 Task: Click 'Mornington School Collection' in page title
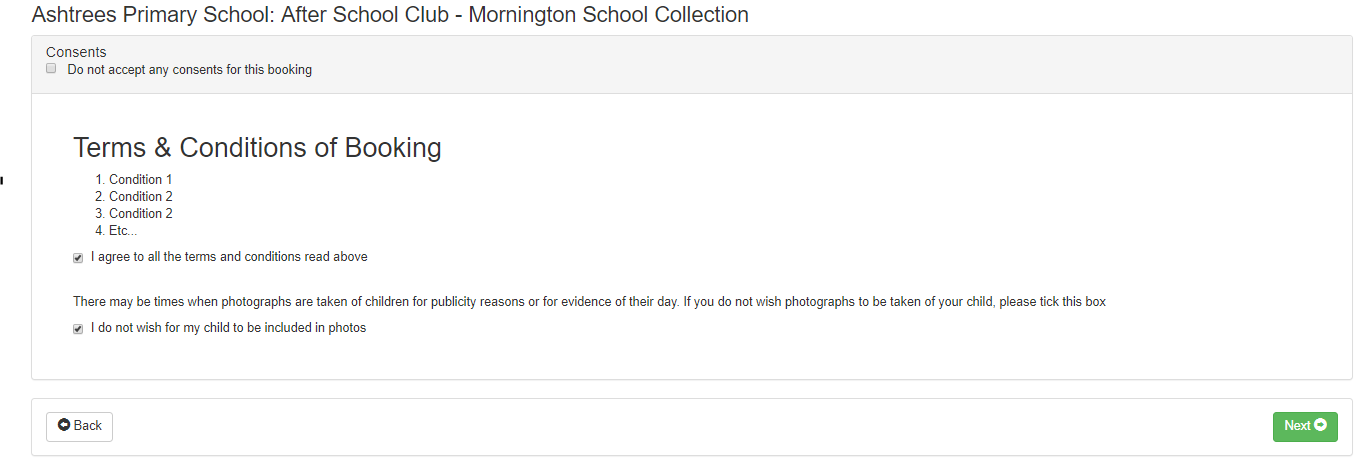tap(608, 15)
